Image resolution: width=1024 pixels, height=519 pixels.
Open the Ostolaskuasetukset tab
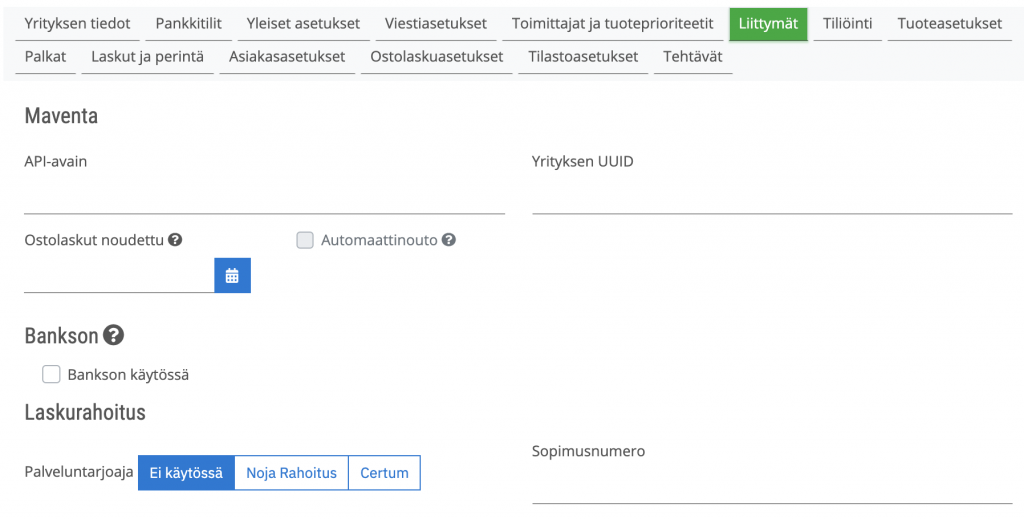[x=436, y=57]
